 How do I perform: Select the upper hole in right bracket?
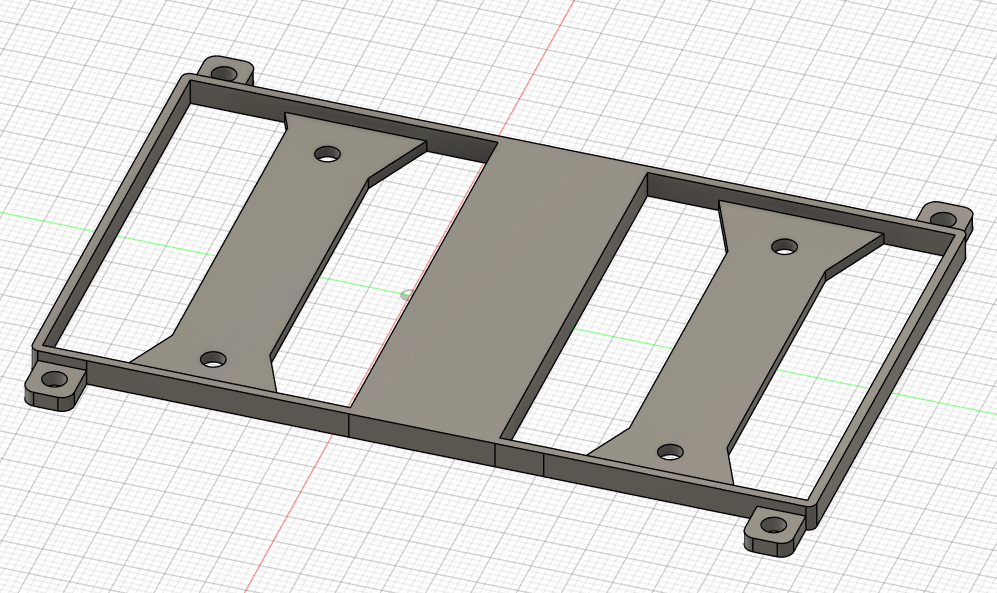[786, 246]
